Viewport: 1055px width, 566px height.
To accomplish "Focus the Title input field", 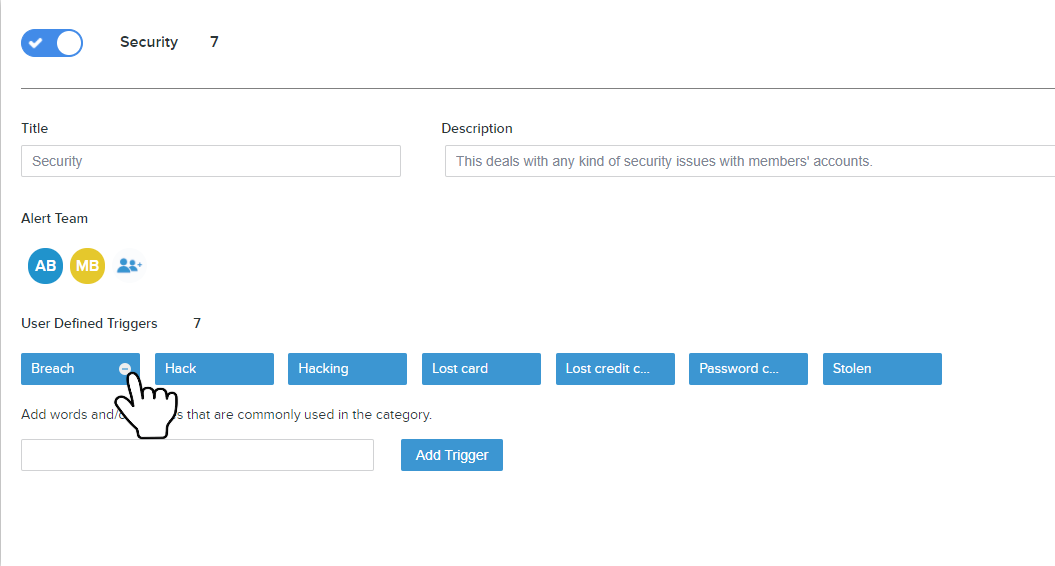I will [210, 161].
